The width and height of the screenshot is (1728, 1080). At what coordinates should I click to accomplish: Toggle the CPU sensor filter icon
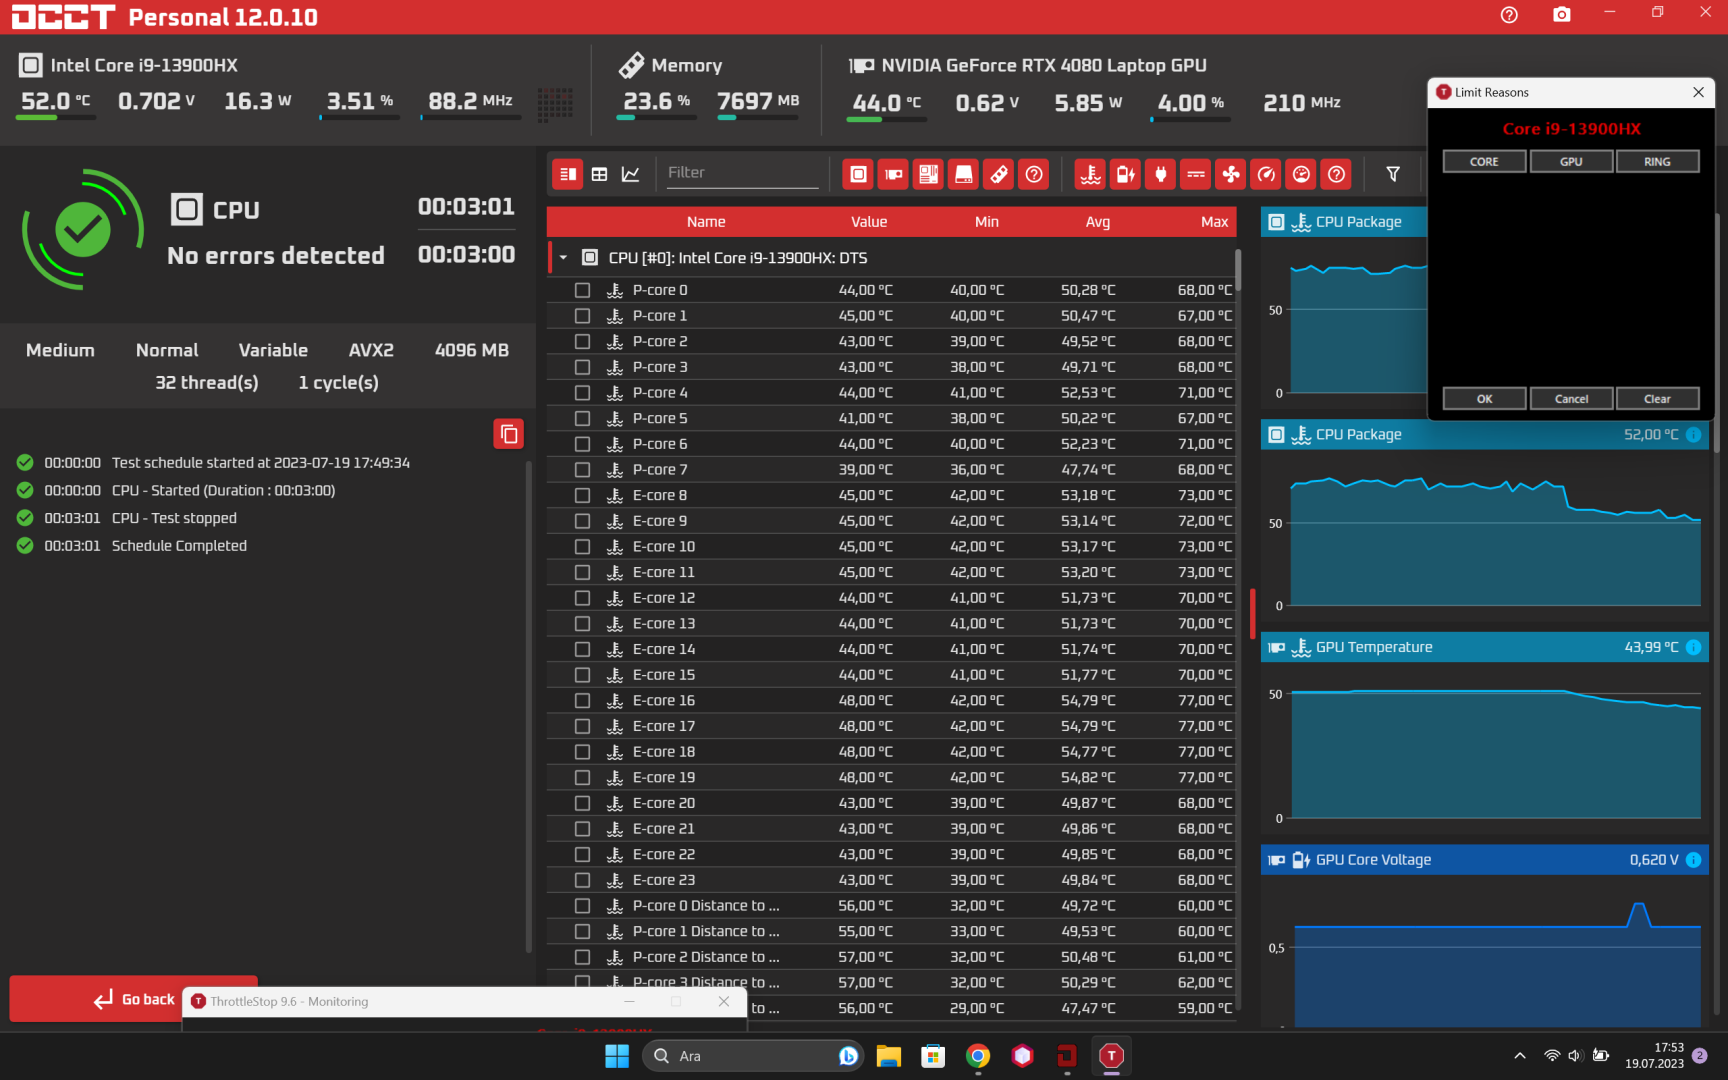[x=858, y=174]
